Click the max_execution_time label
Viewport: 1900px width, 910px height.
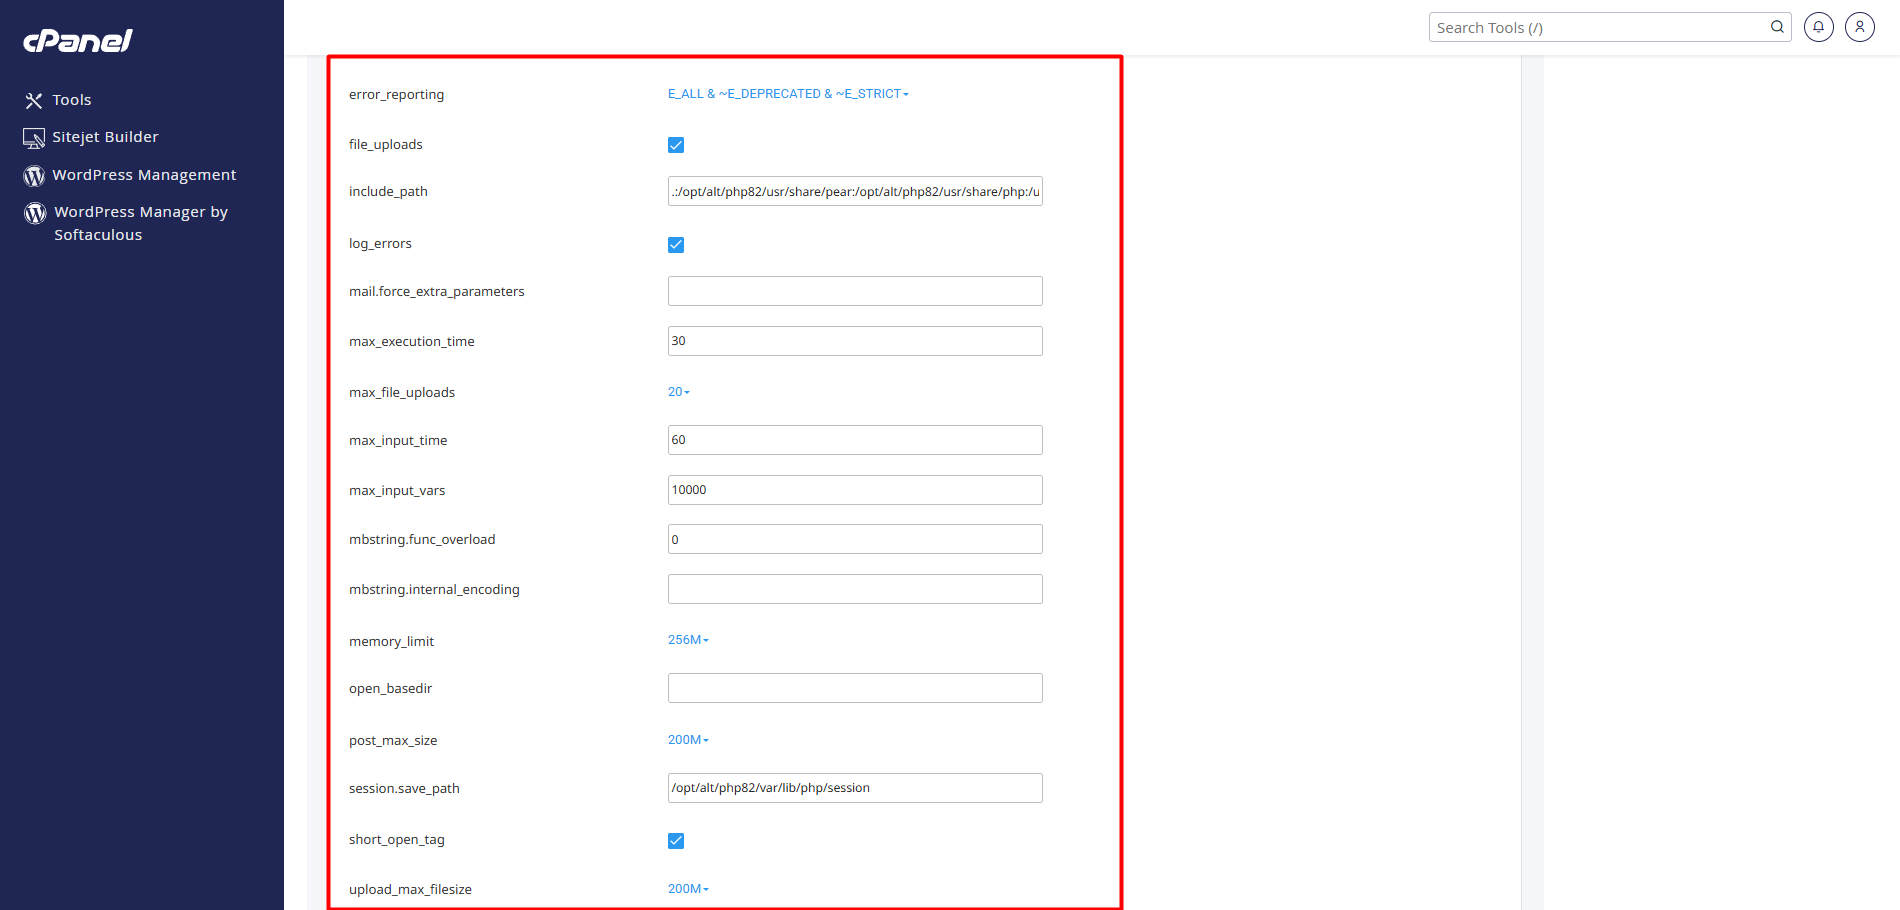click(x=411, y=342)
